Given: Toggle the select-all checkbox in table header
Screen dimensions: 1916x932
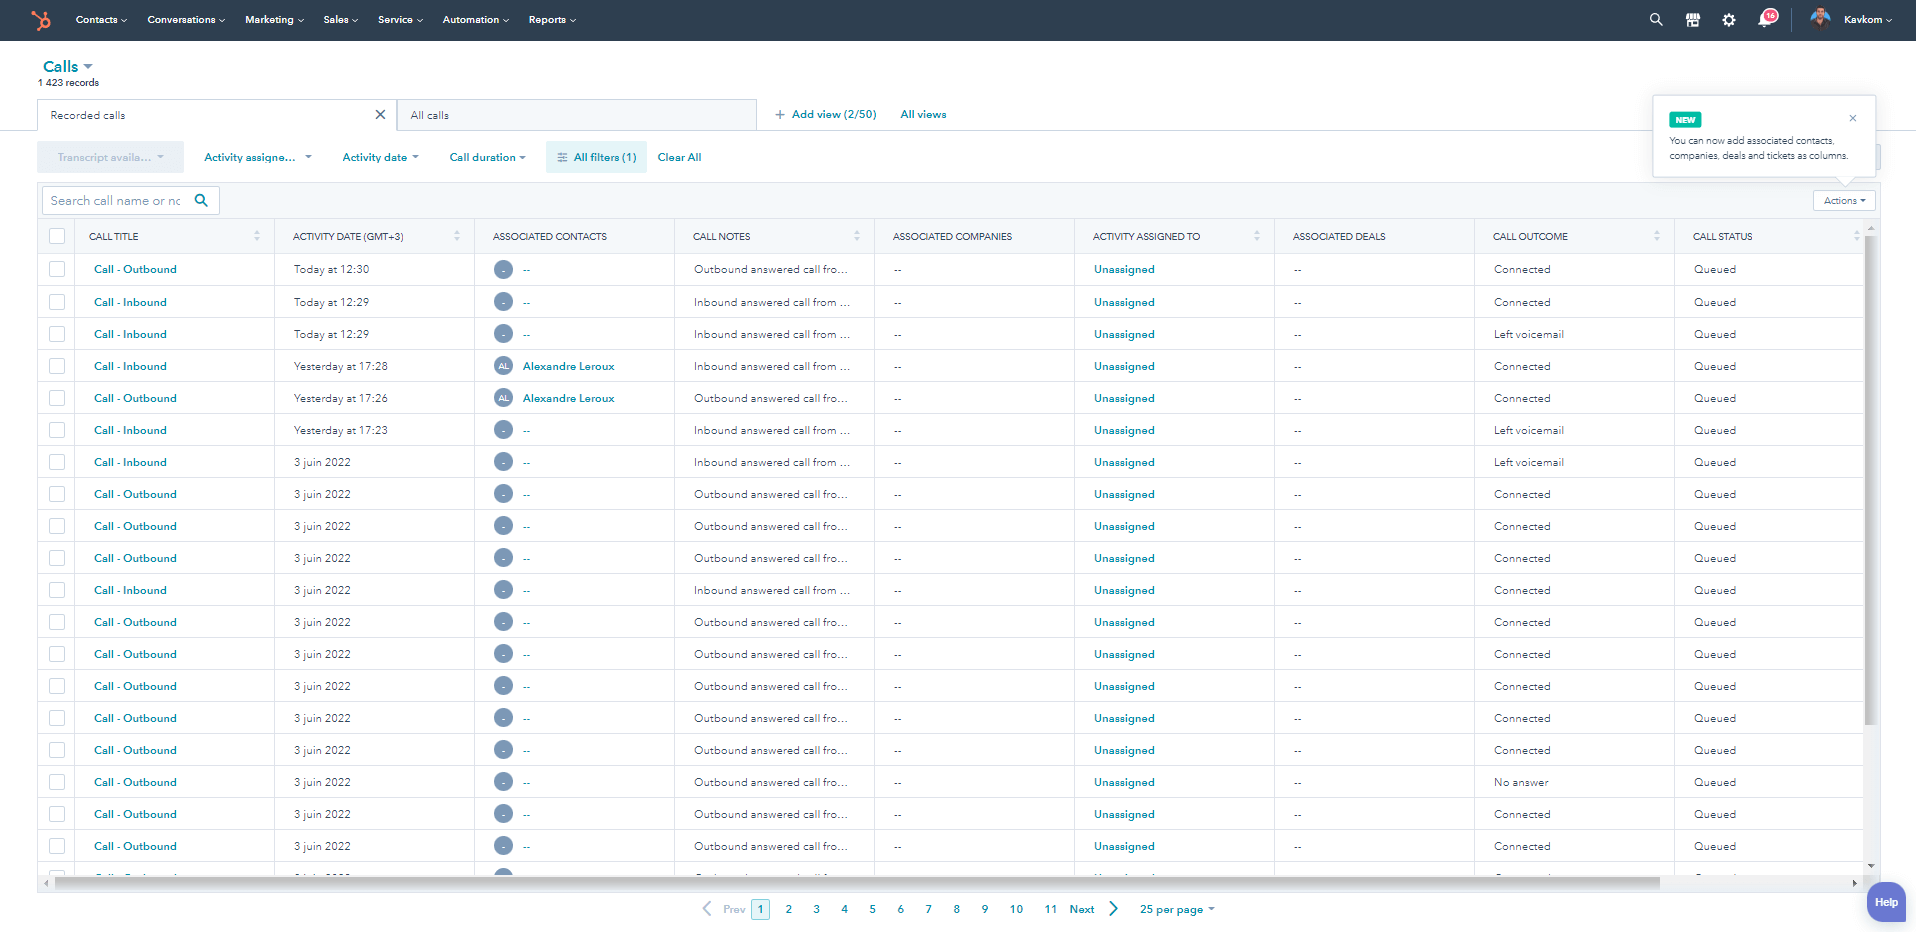Looking at the screenshot, I should (57, 237).
